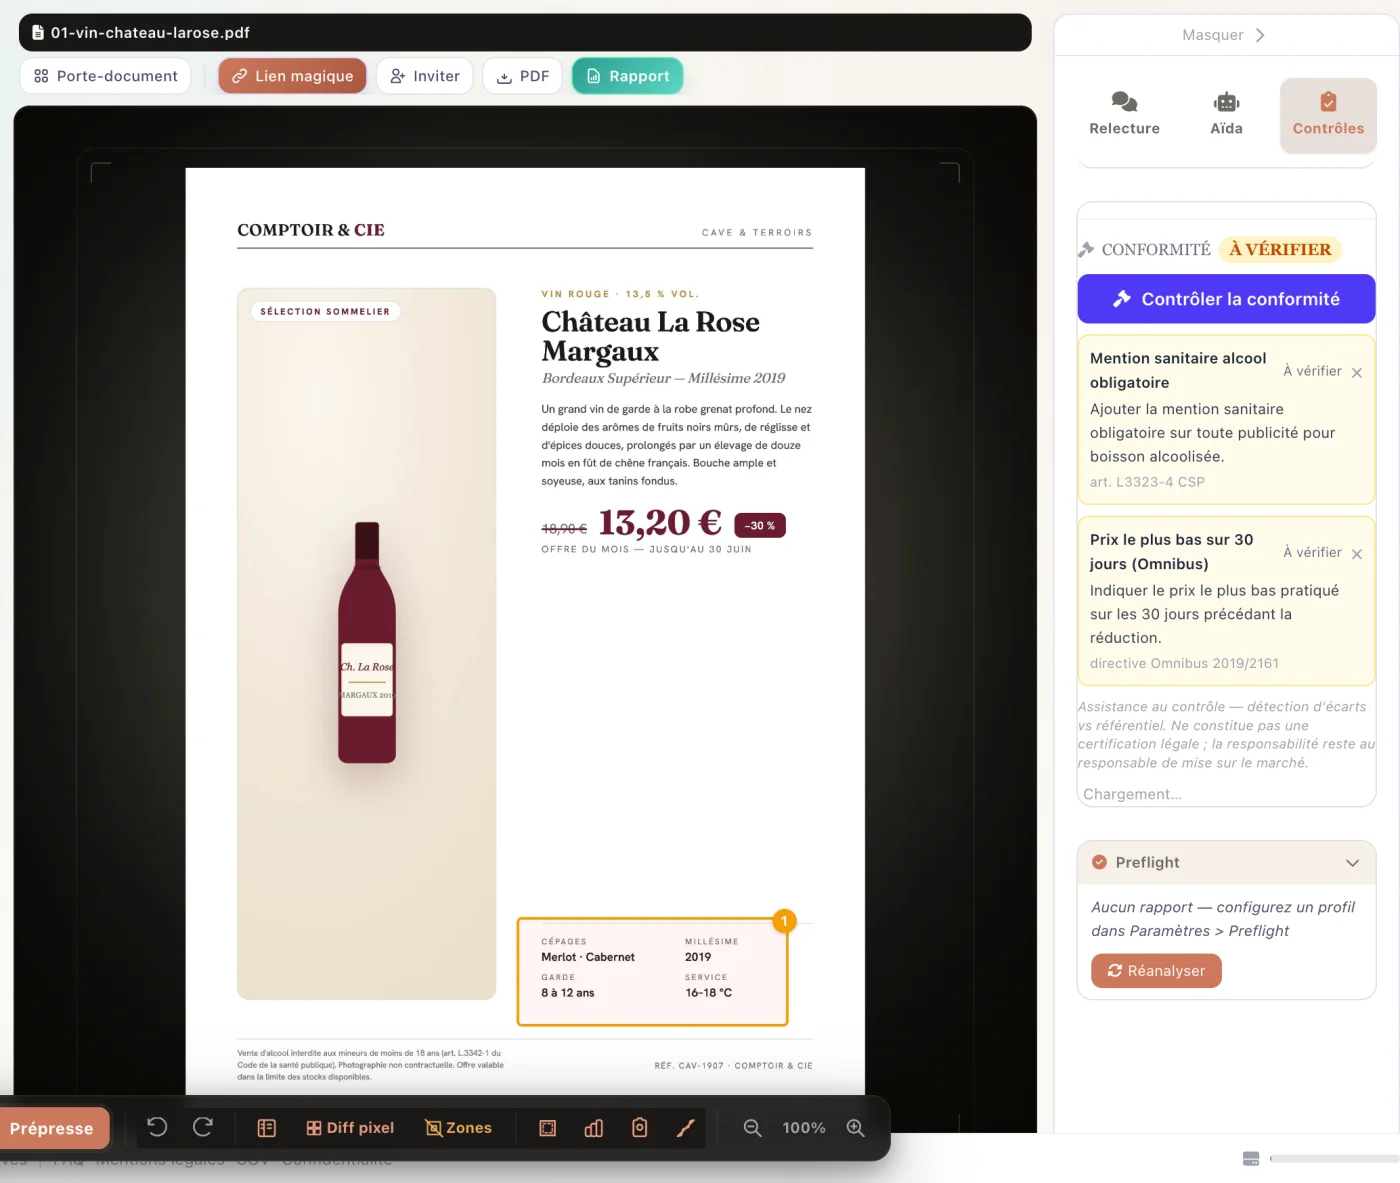Click À vérifier on Mention sanitaire card
This screenshot has width=1400, height=1183.
click(x=1312, y=371)
